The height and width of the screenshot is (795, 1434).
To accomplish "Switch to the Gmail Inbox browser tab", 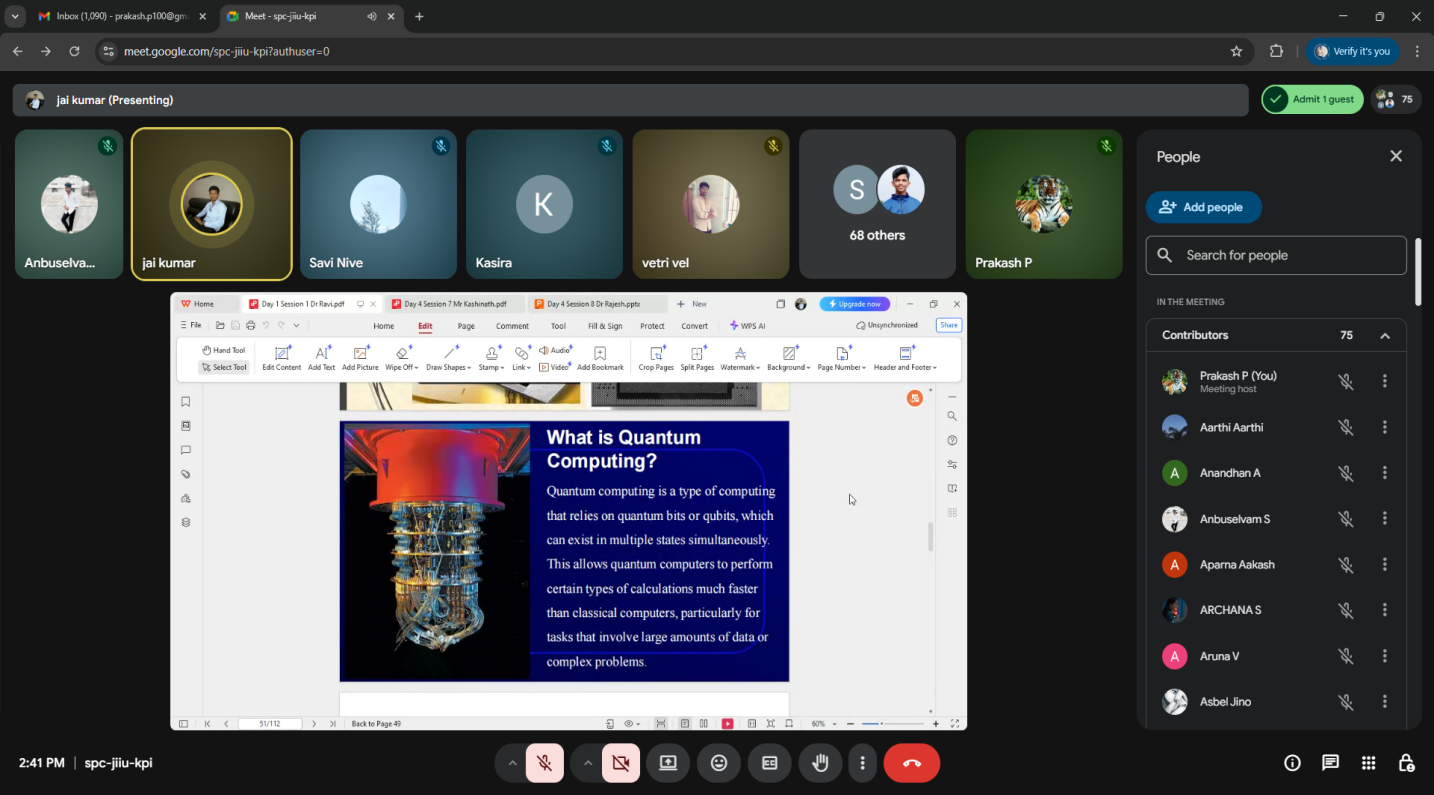I will (120, 17).
